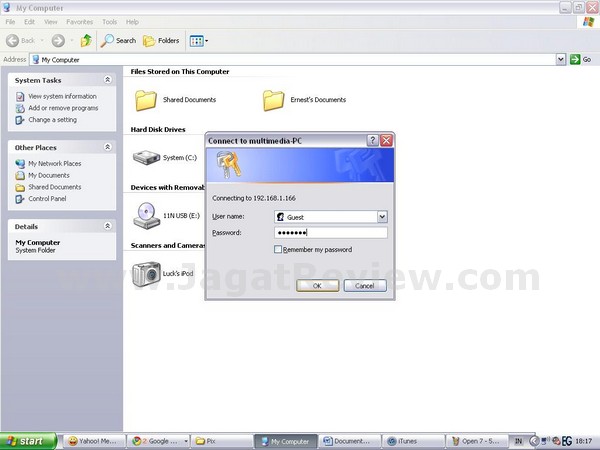Go up one folder level
This screenshot has height=450, width=600.
pyautogui.click(x=86, y=41)
